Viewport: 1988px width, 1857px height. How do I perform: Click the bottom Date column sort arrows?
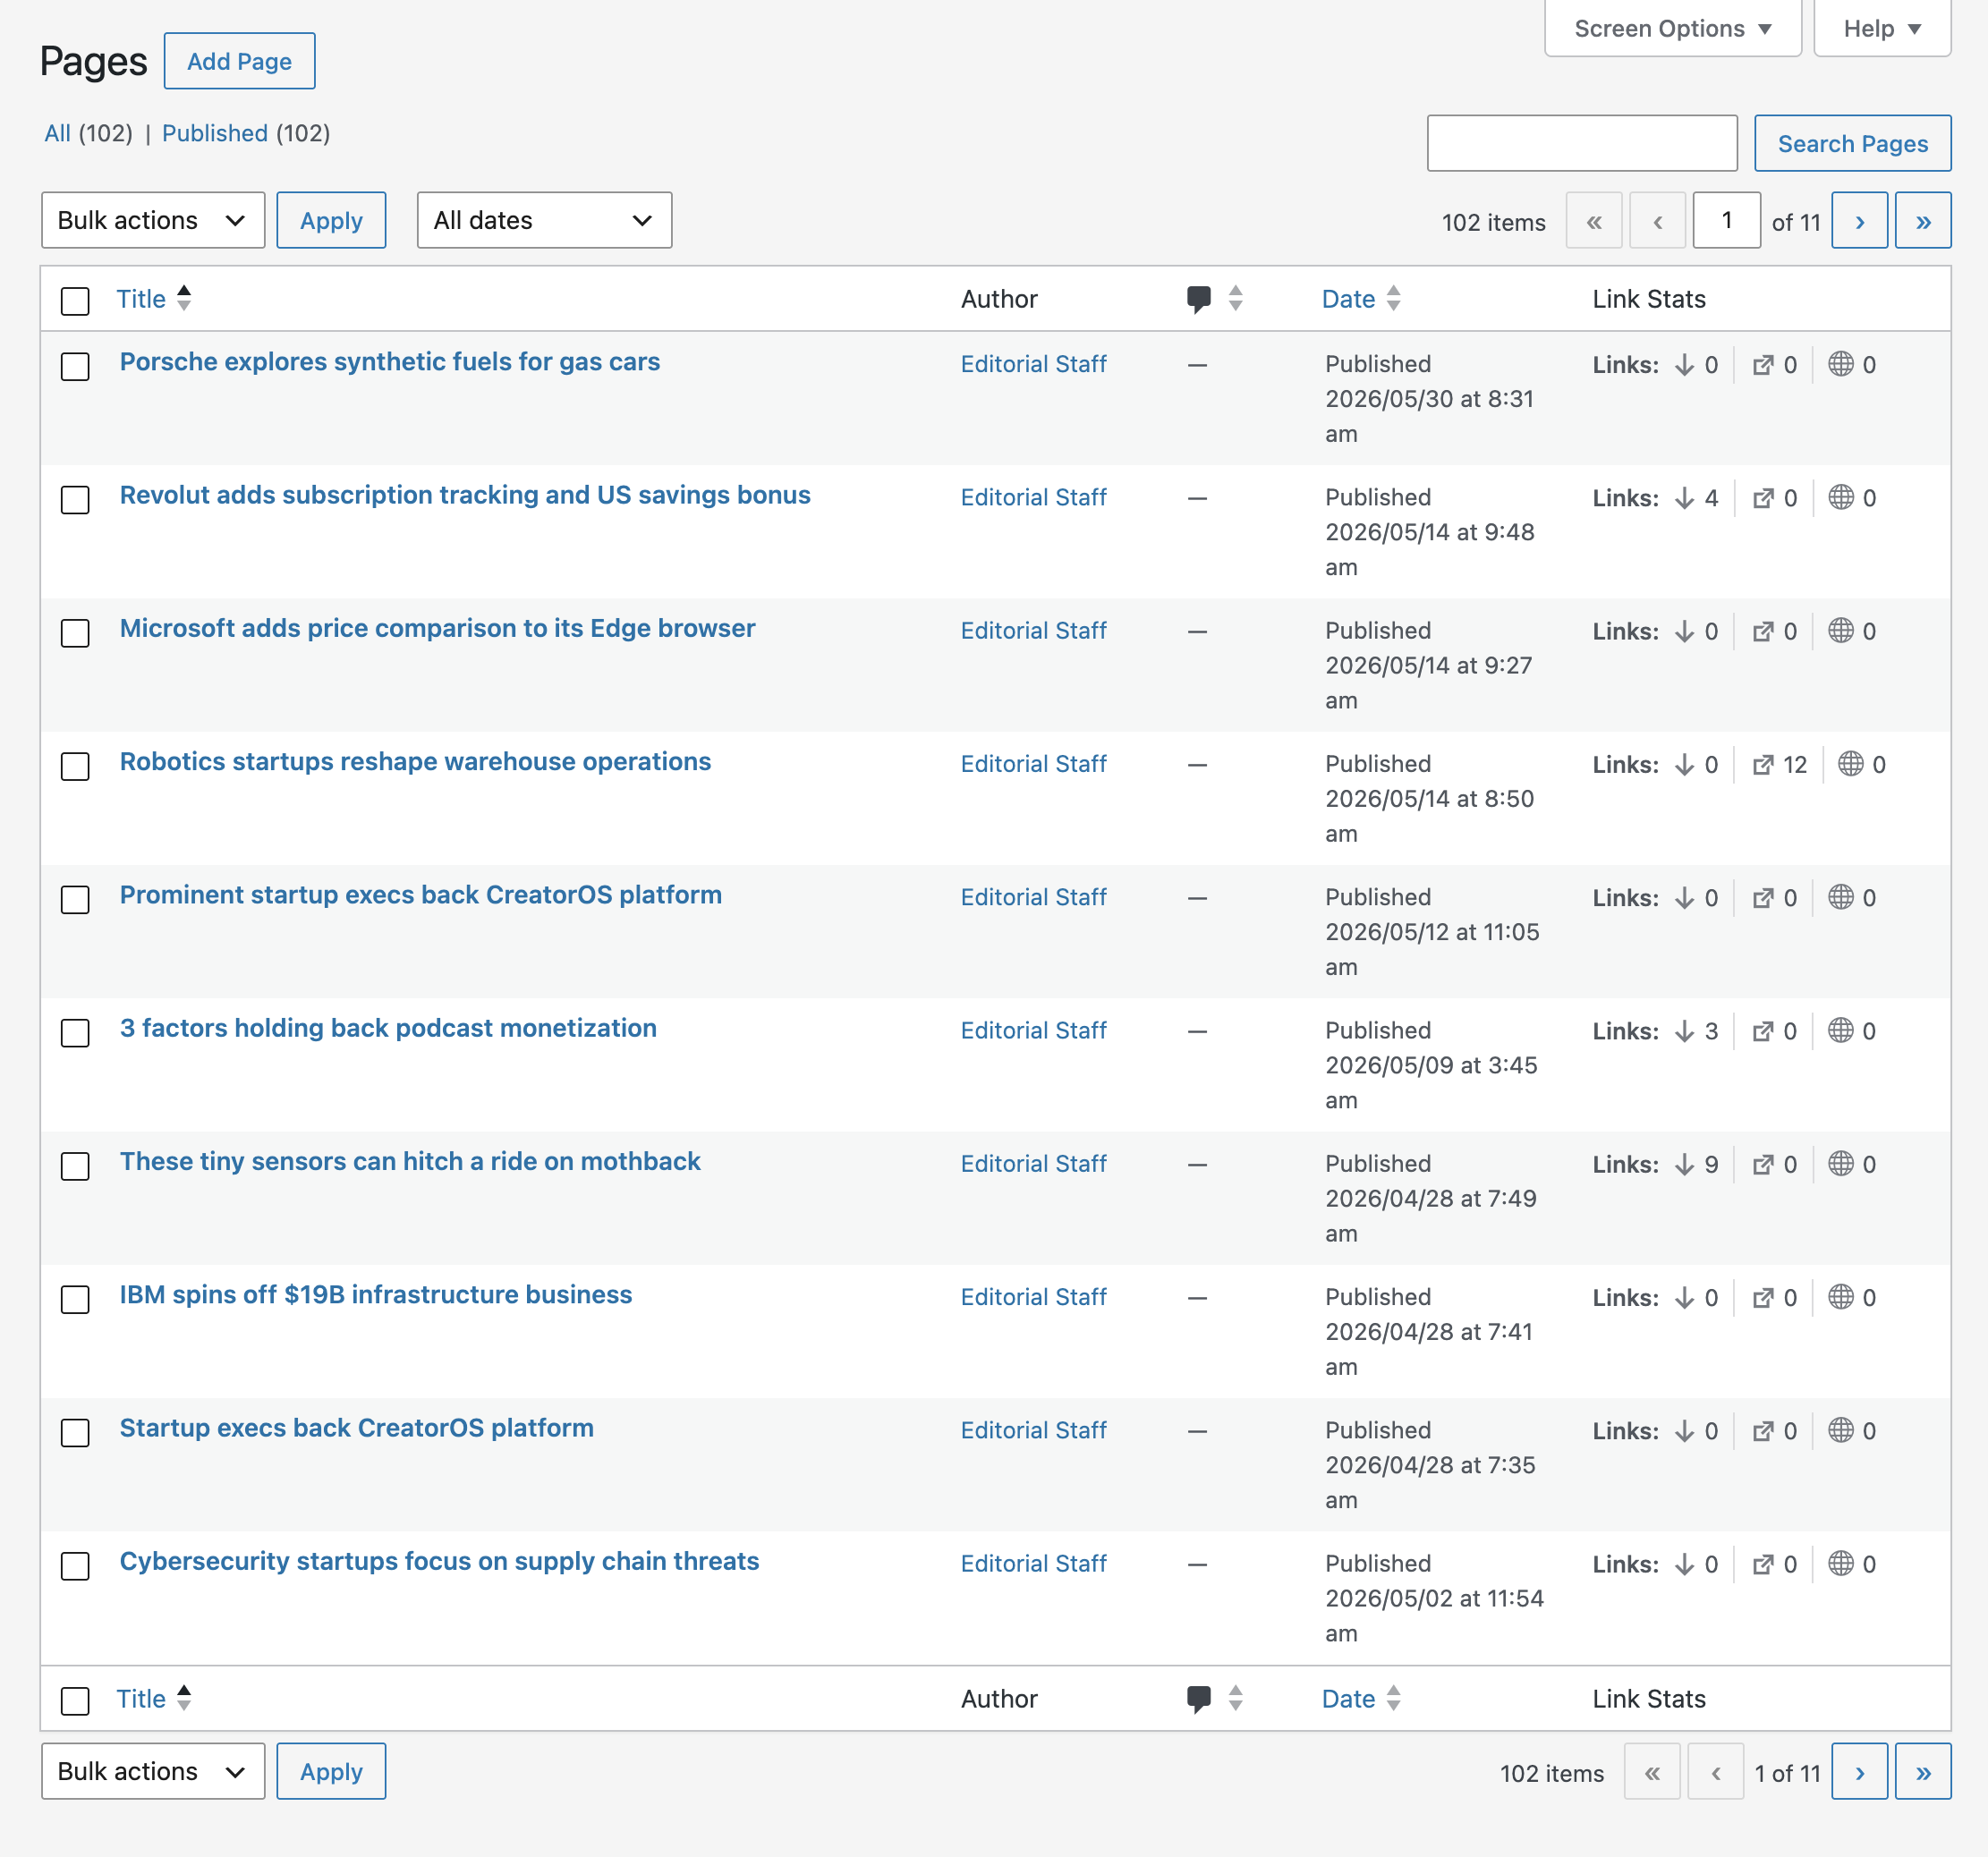[x=1393, y=1699]
